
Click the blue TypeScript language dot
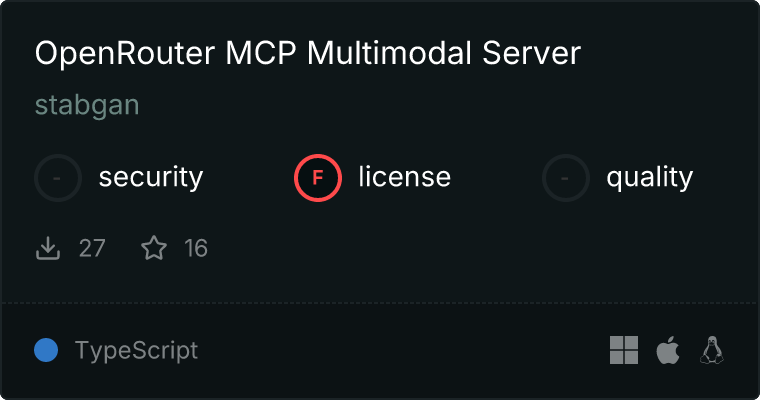[x=46, y=350]
